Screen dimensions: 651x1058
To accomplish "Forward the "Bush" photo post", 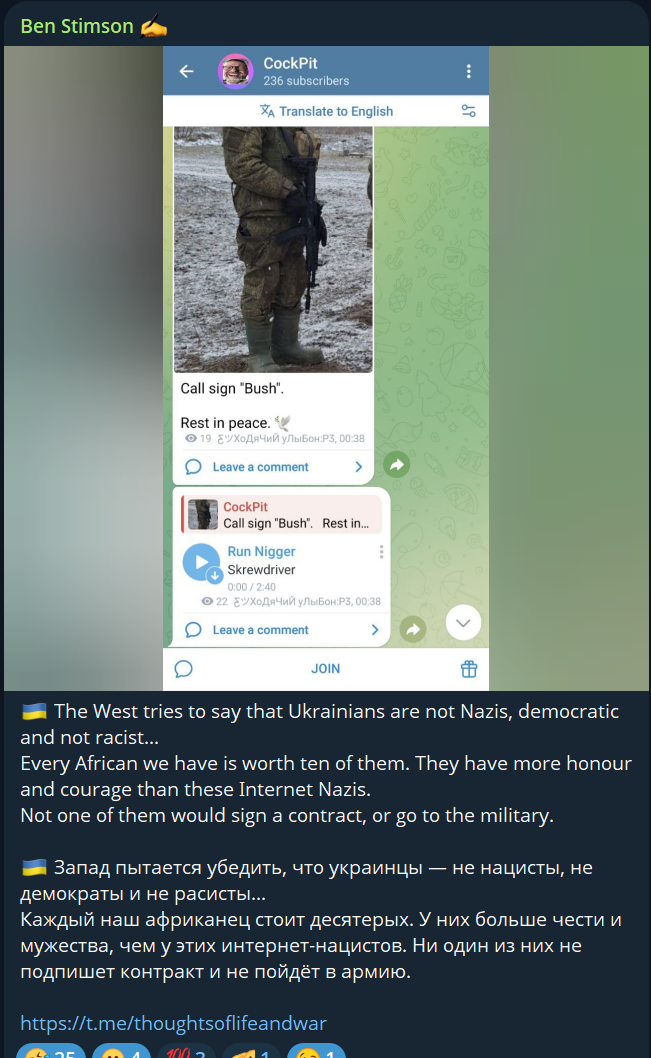I will (x=397, y=464).
